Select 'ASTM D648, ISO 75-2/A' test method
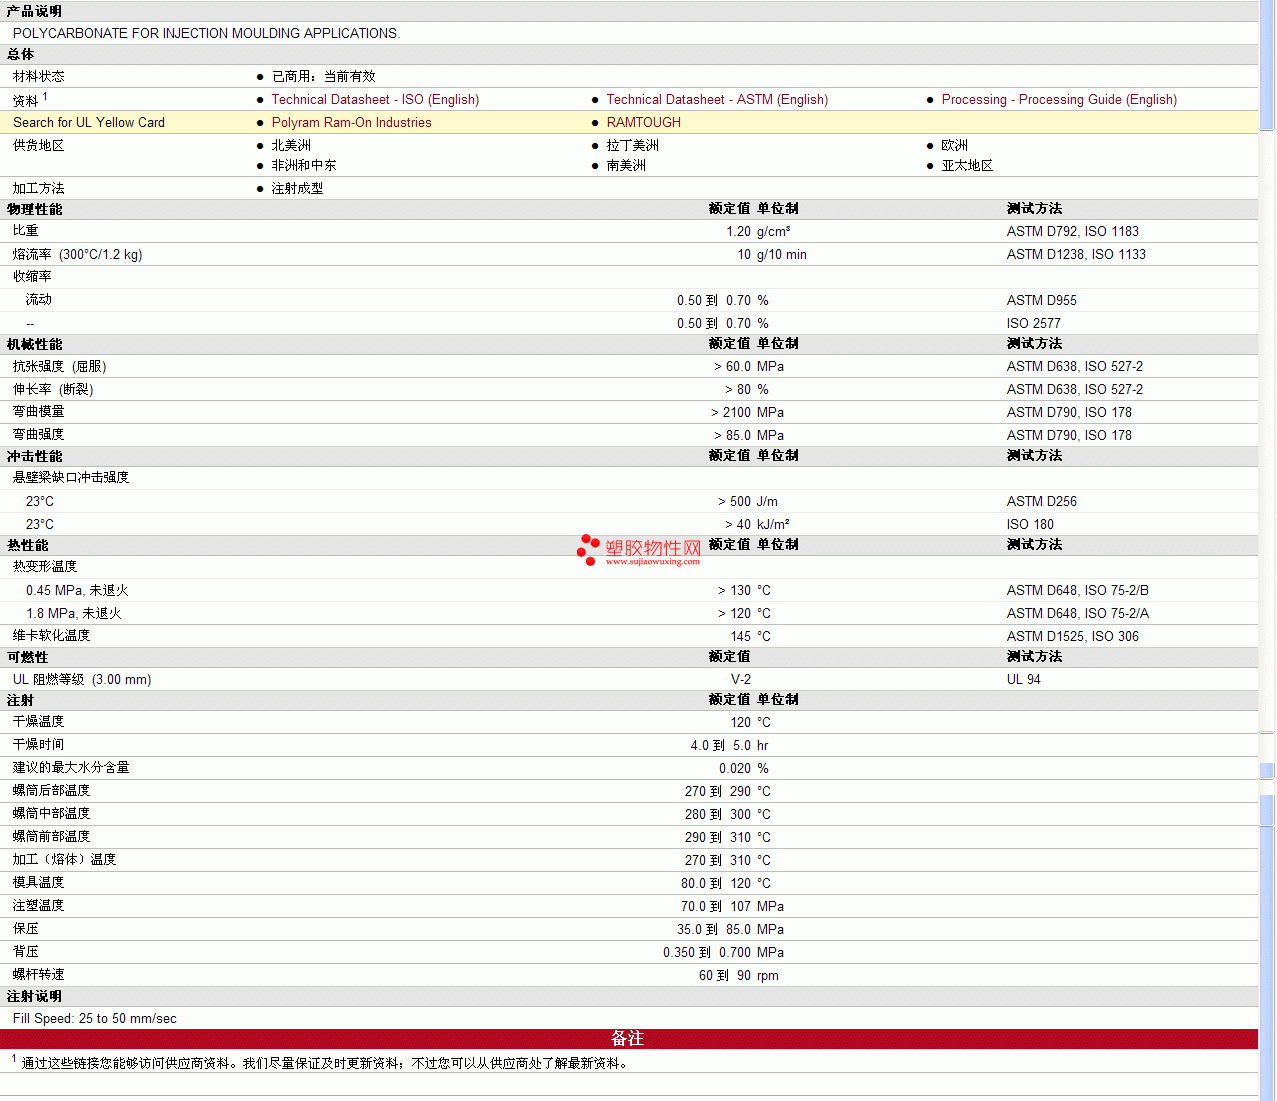The width and height of the screenshot is (1277, 1101). click(1078, 614)
